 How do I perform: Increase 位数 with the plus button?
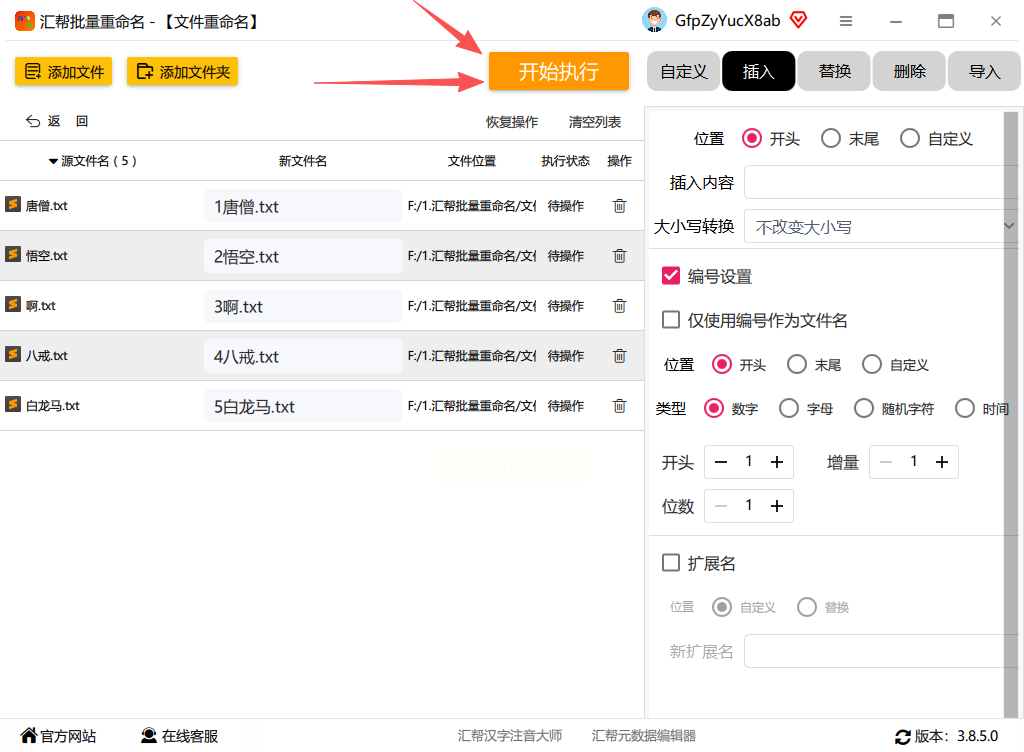pos(776,506)
